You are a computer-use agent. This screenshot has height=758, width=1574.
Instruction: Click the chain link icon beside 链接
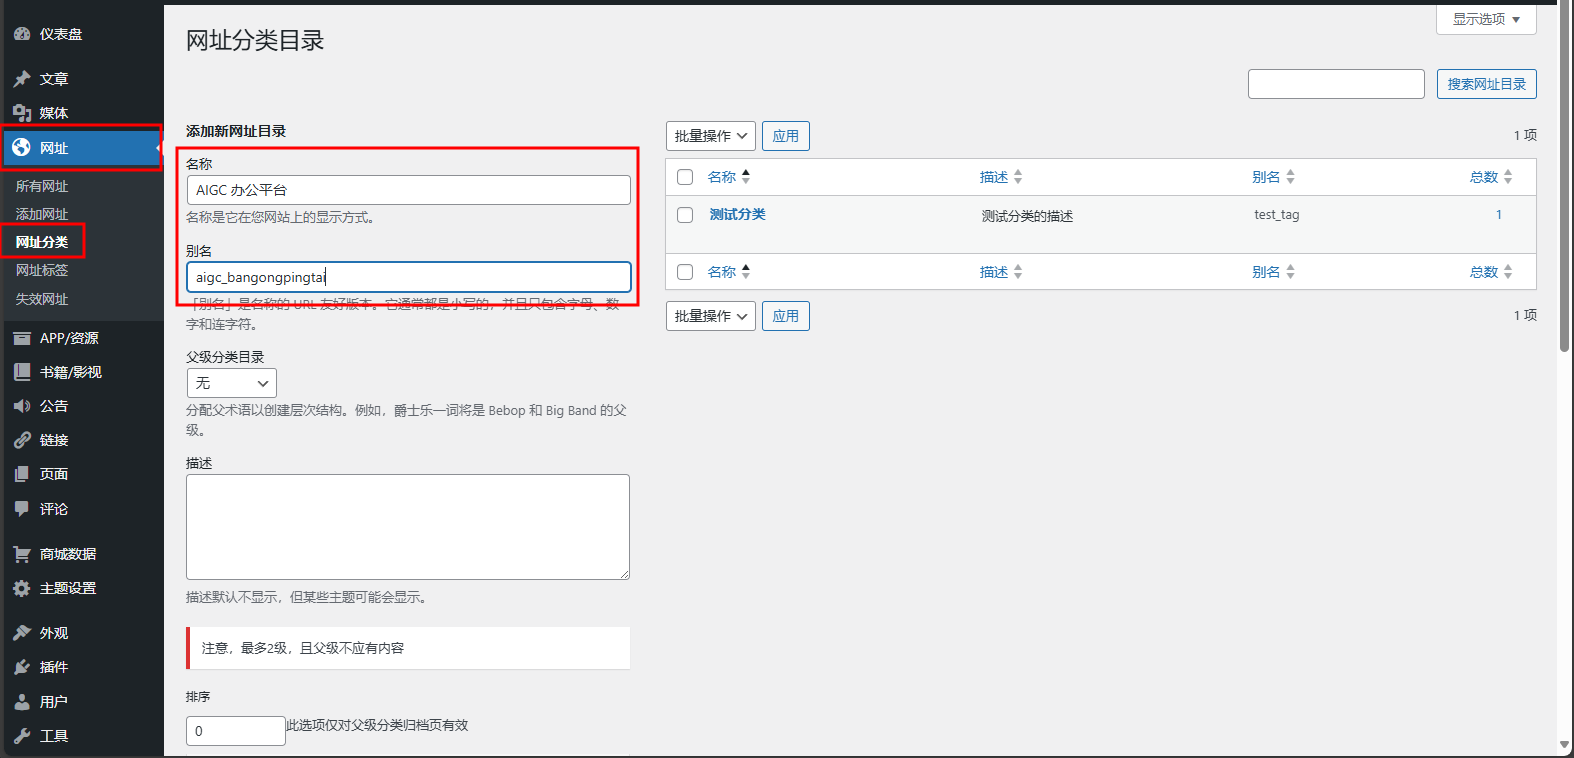(x=22, y=440)
